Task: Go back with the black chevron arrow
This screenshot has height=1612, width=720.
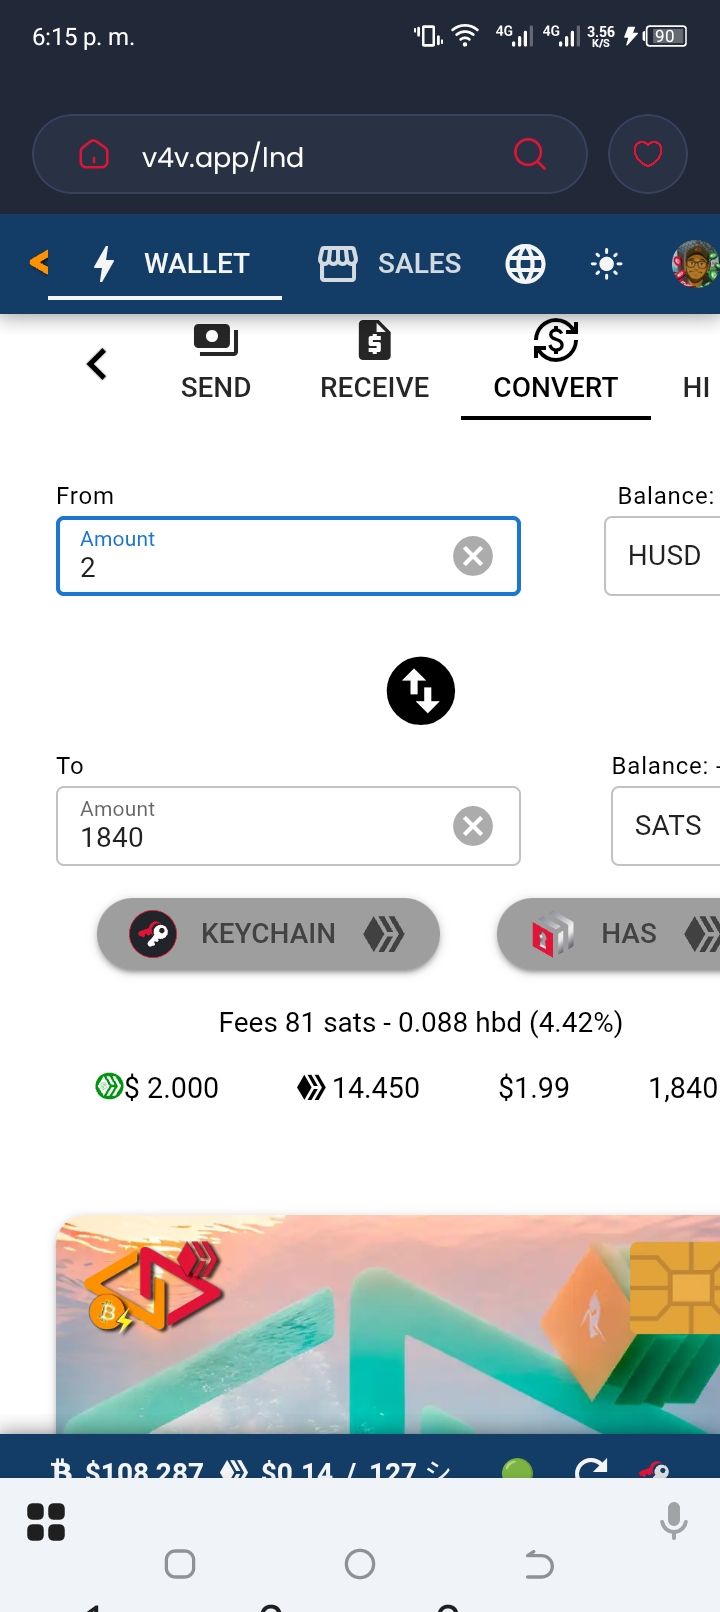Action: [x=97, y=364]
